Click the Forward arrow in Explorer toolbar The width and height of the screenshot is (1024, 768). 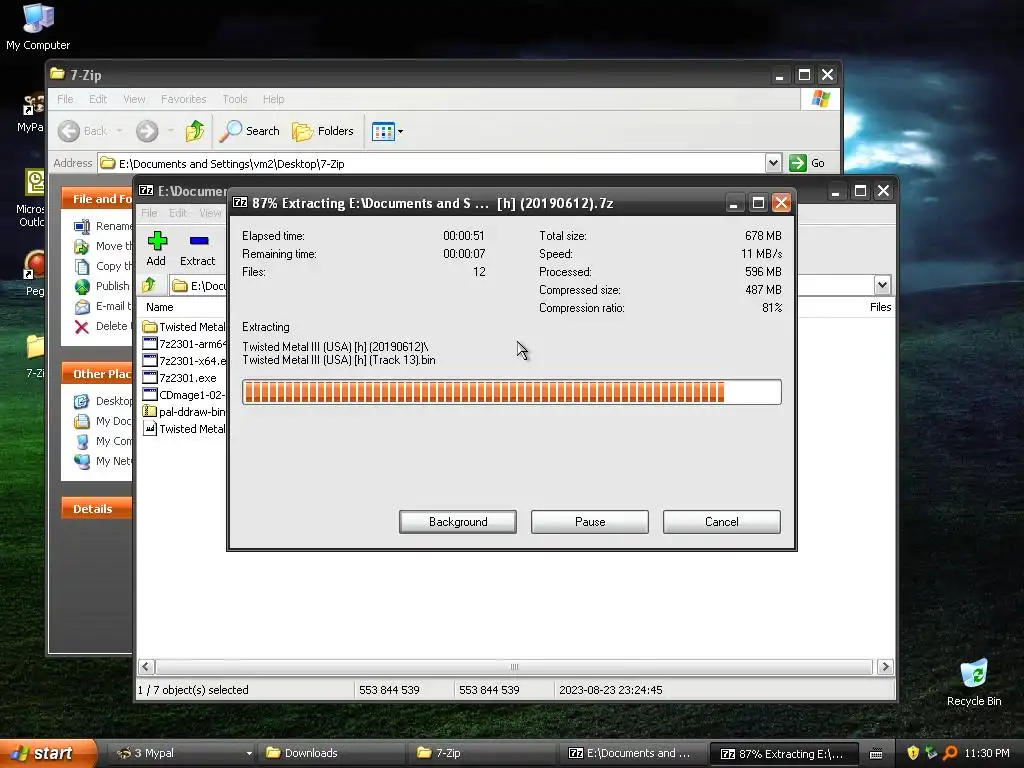147,131
